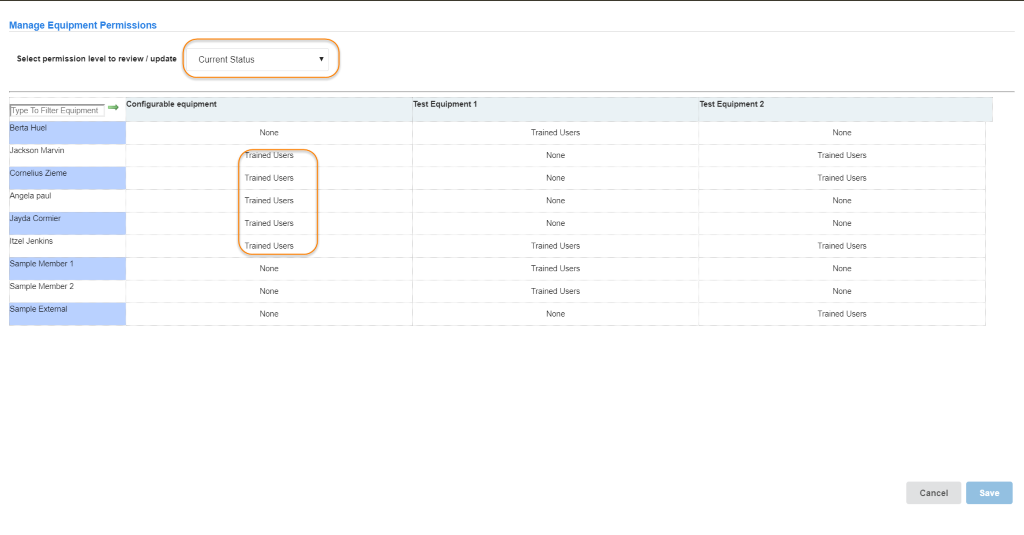Click the Itzel Jenkins row label
This screenshot has width=1024, height=535.
tap(31, 241)
